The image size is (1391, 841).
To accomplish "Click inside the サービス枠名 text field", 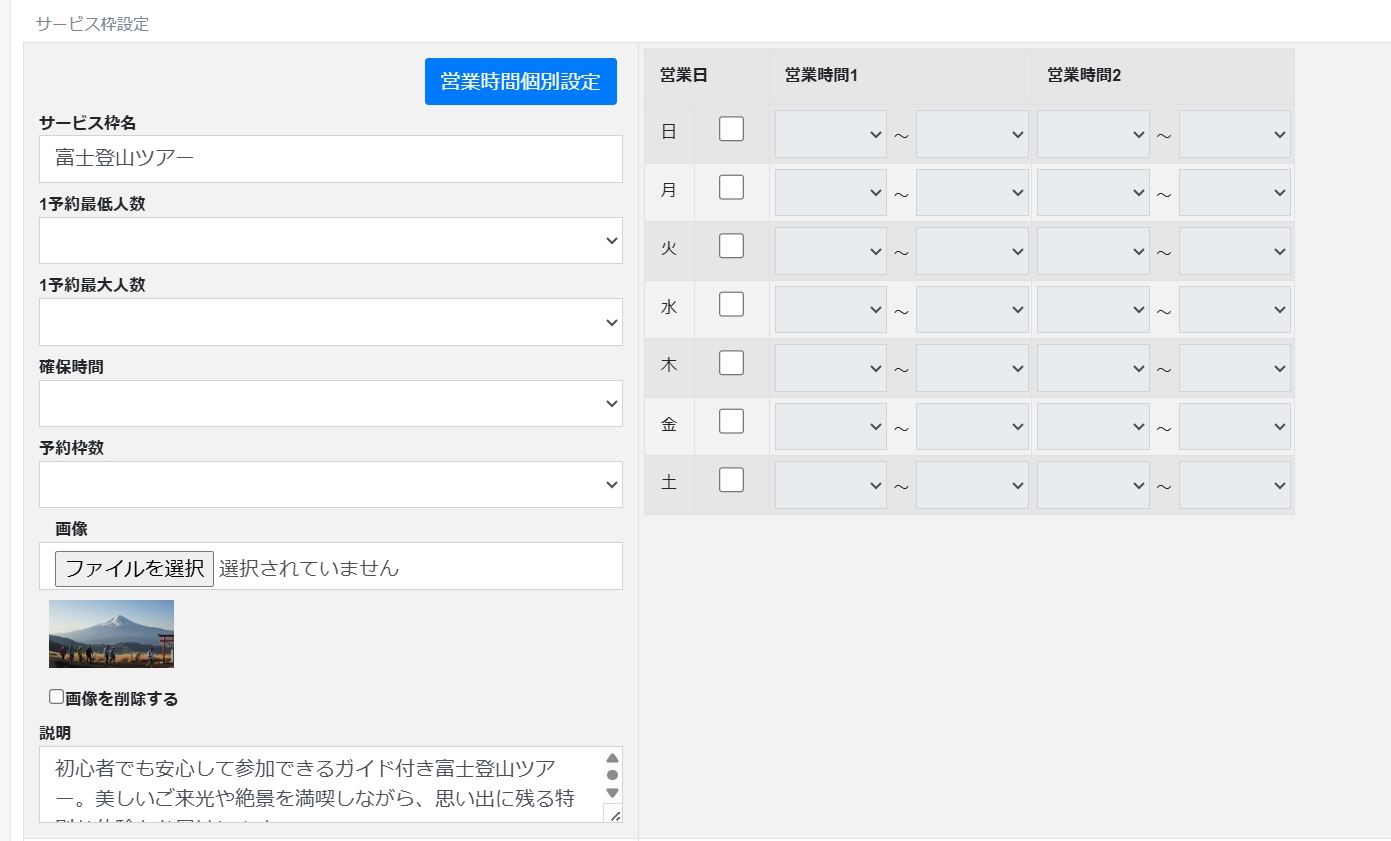I will coord(330,158).
